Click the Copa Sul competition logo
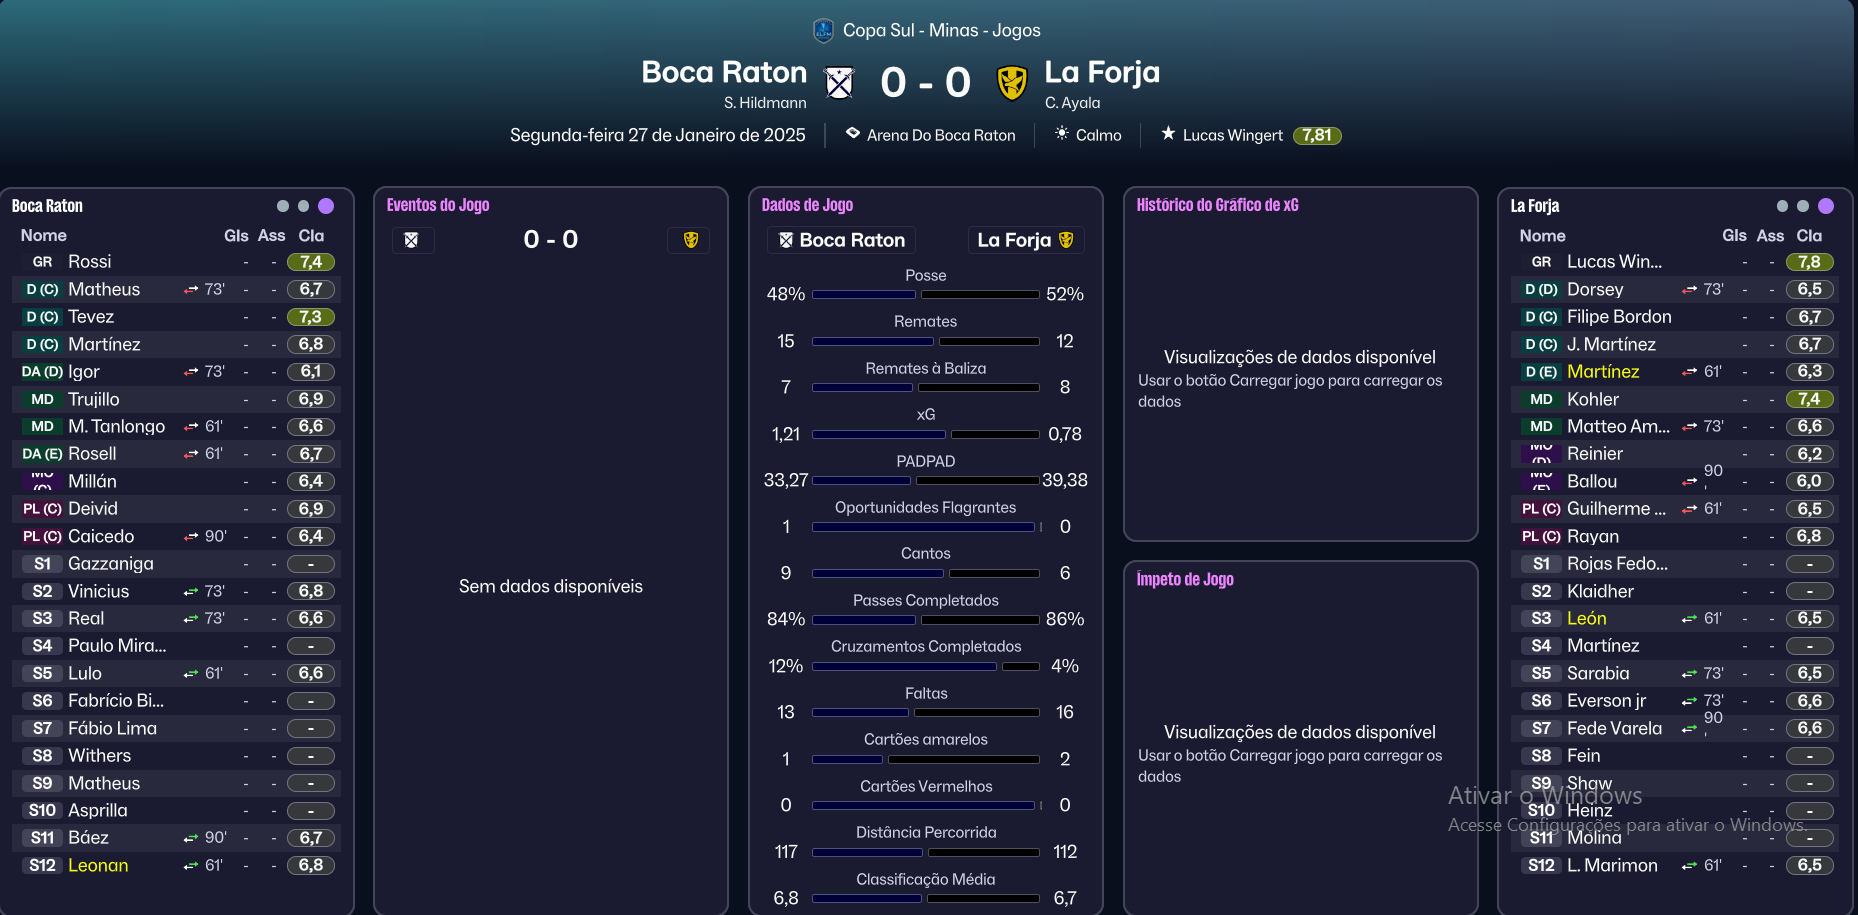The width and height of the screenshot is (1858, 915). [823, 30]
